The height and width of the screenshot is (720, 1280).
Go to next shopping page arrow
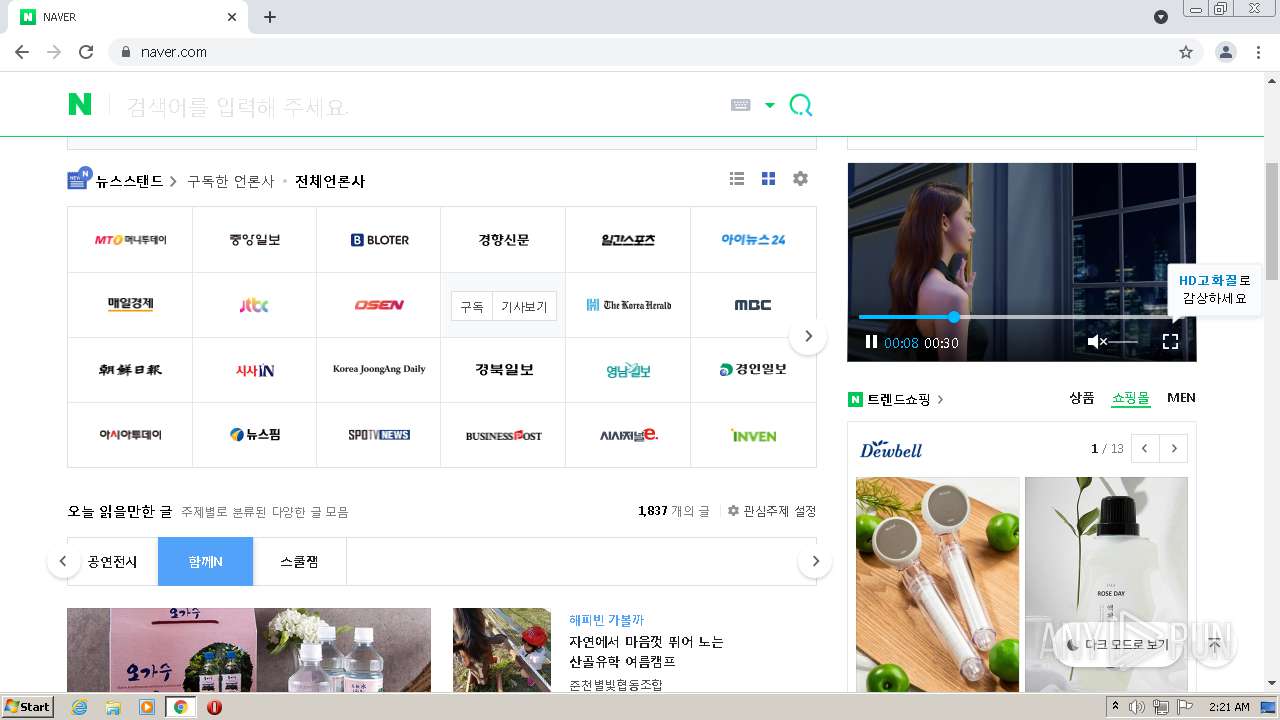[x=1174, y=448]
